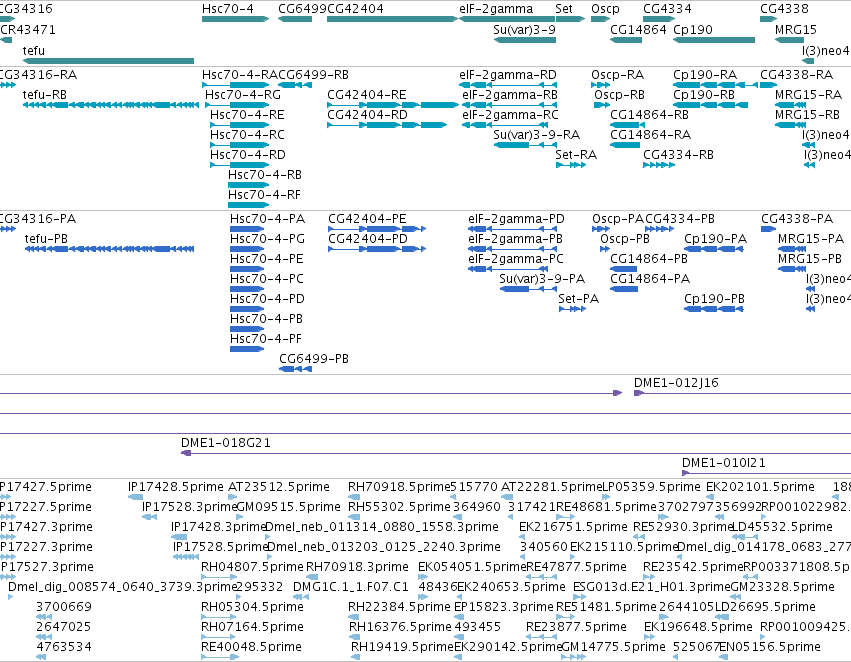Click the CG42404 gene label
The image size is (851, 662).
point(355,9)
